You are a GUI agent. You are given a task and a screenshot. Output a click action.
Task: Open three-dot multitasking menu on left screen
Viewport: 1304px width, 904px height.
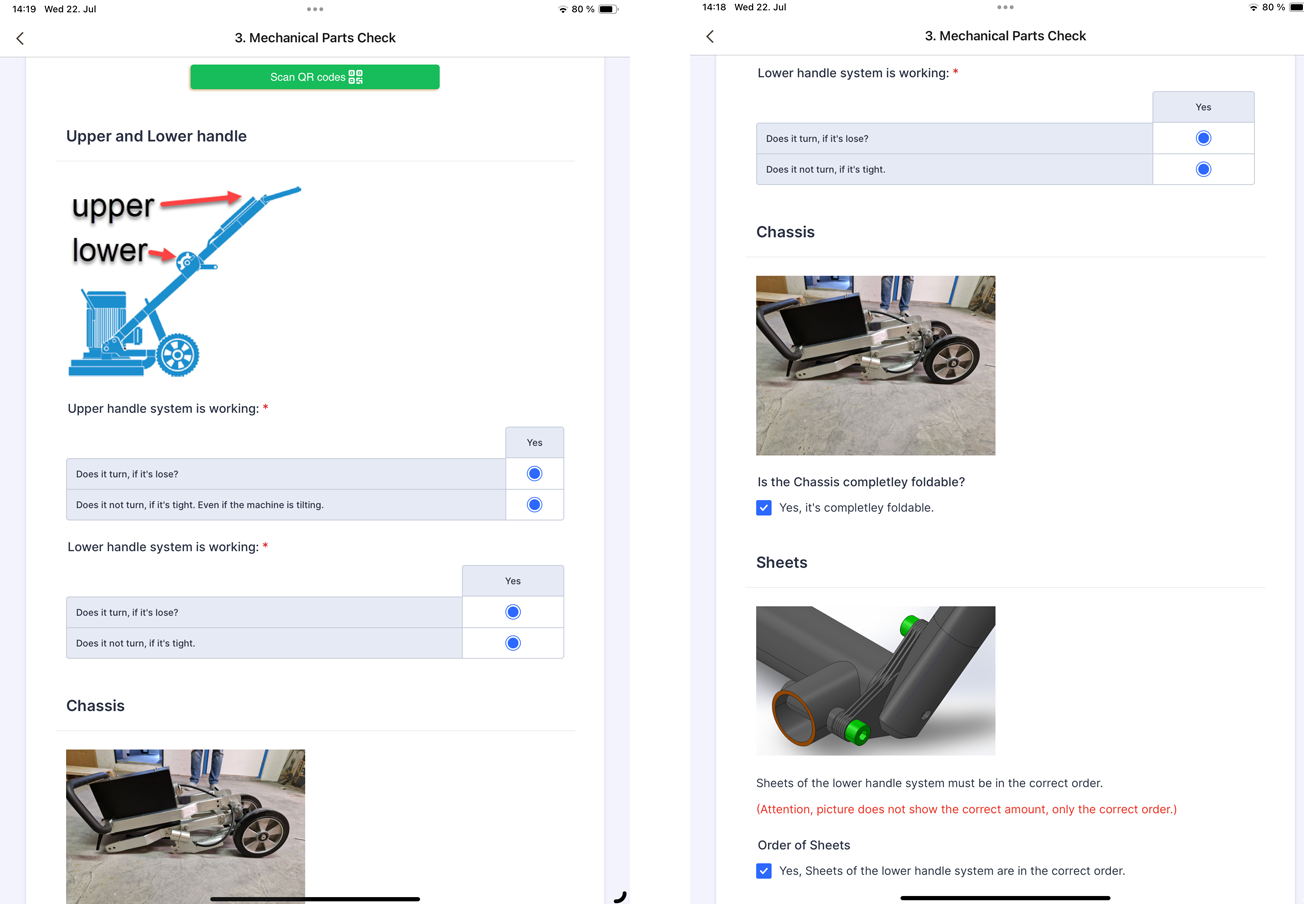coord(315,9)
